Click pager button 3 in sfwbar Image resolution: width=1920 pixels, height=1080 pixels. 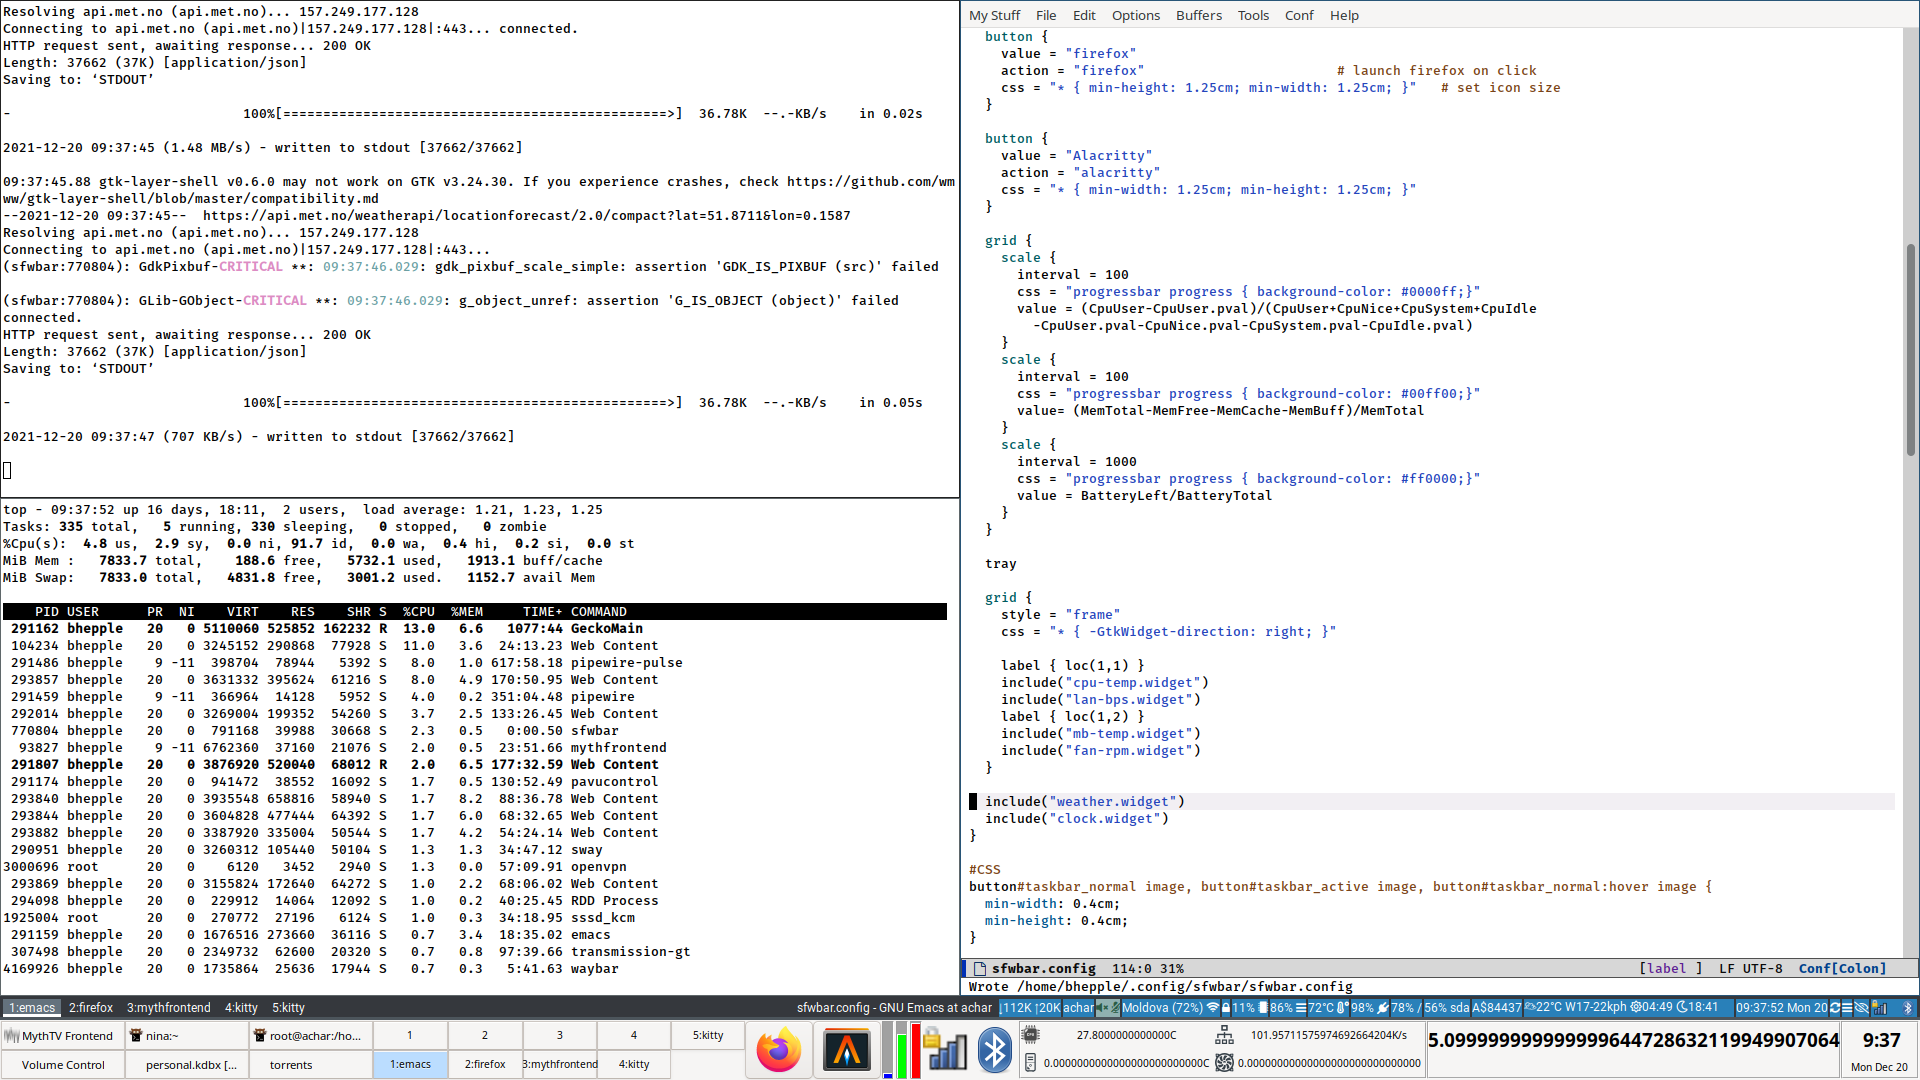coord(560,1035)
